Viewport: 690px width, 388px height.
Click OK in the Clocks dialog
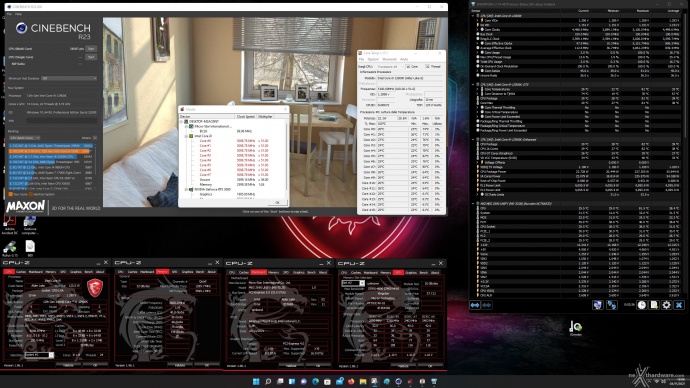pyautogui.click(x=277, y=202)
